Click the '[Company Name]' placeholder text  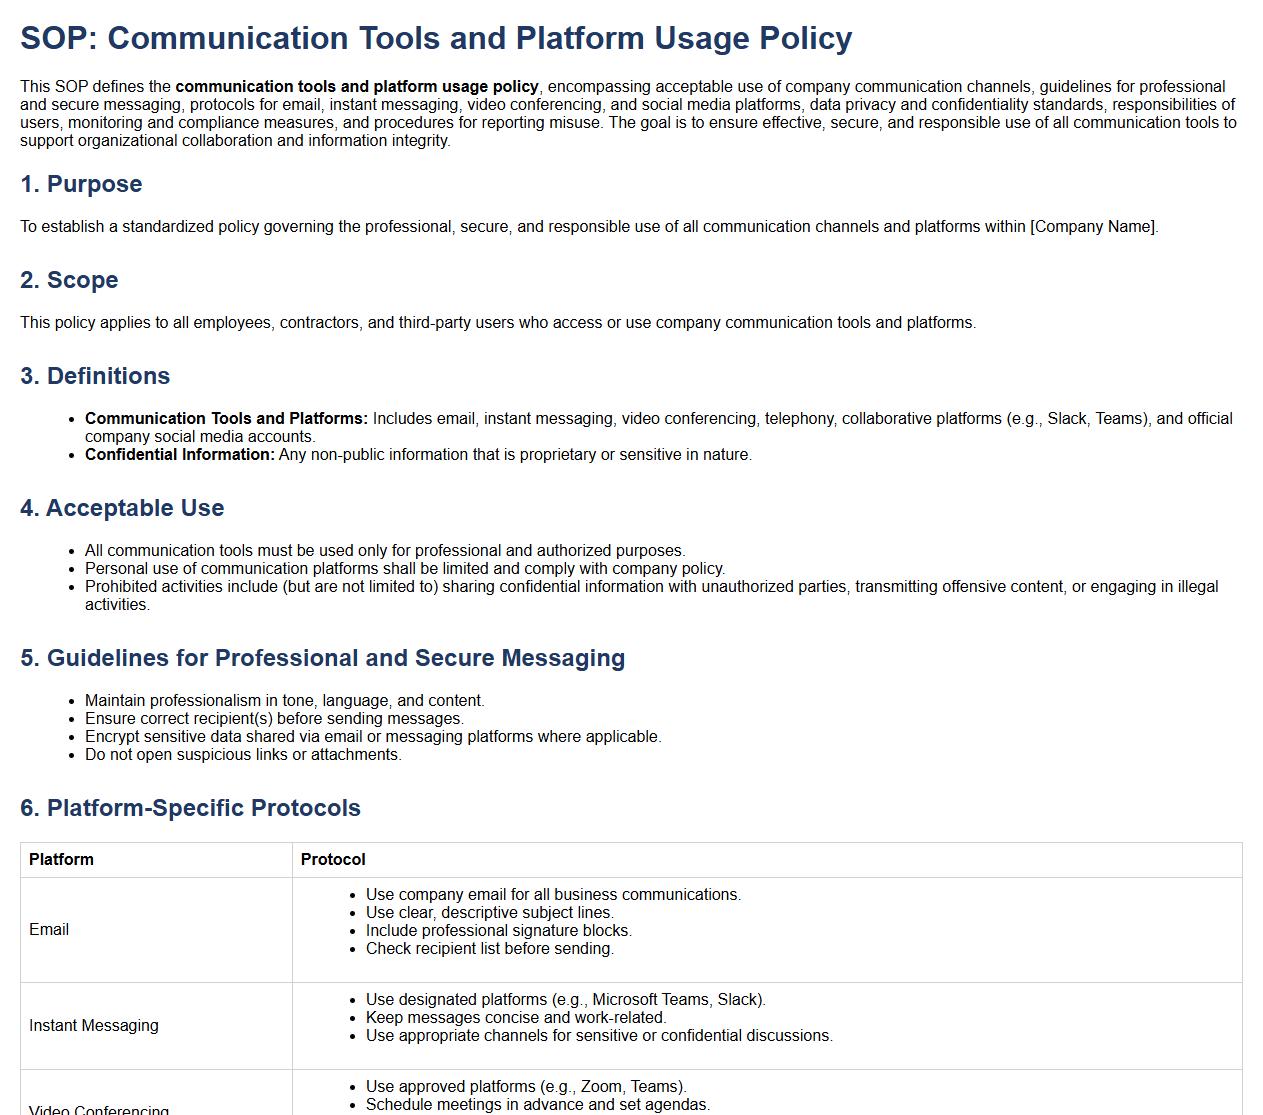click(x=1093, y=227)
